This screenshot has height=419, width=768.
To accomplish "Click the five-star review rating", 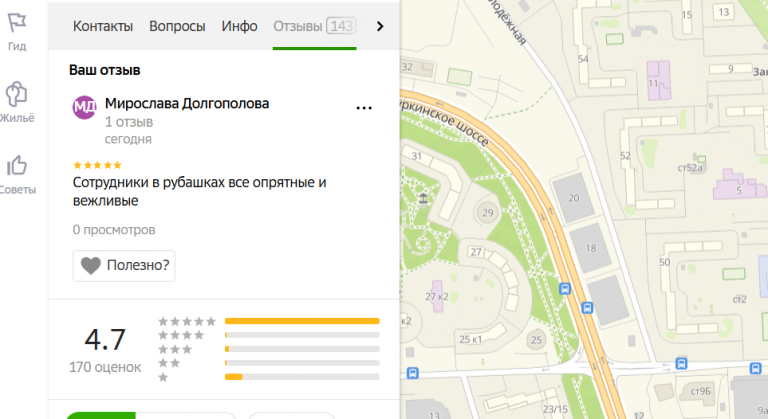I will pyautogui.click(x=97, y=165).
